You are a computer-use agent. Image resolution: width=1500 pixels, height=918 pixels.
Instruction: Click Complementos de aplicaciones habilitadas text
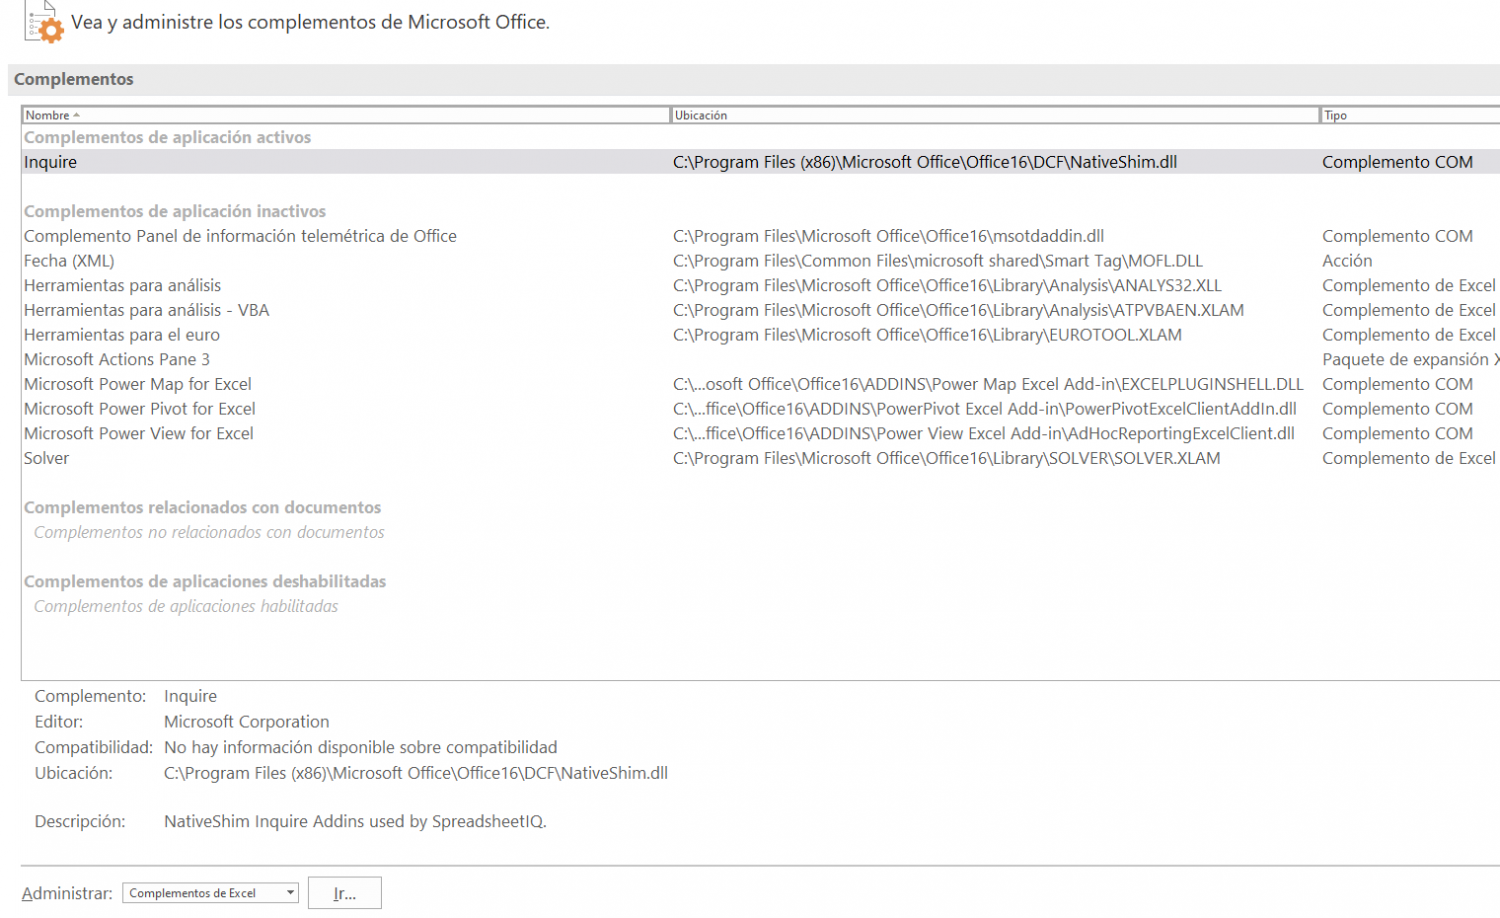pyautogui.click(x=186, y=606)
